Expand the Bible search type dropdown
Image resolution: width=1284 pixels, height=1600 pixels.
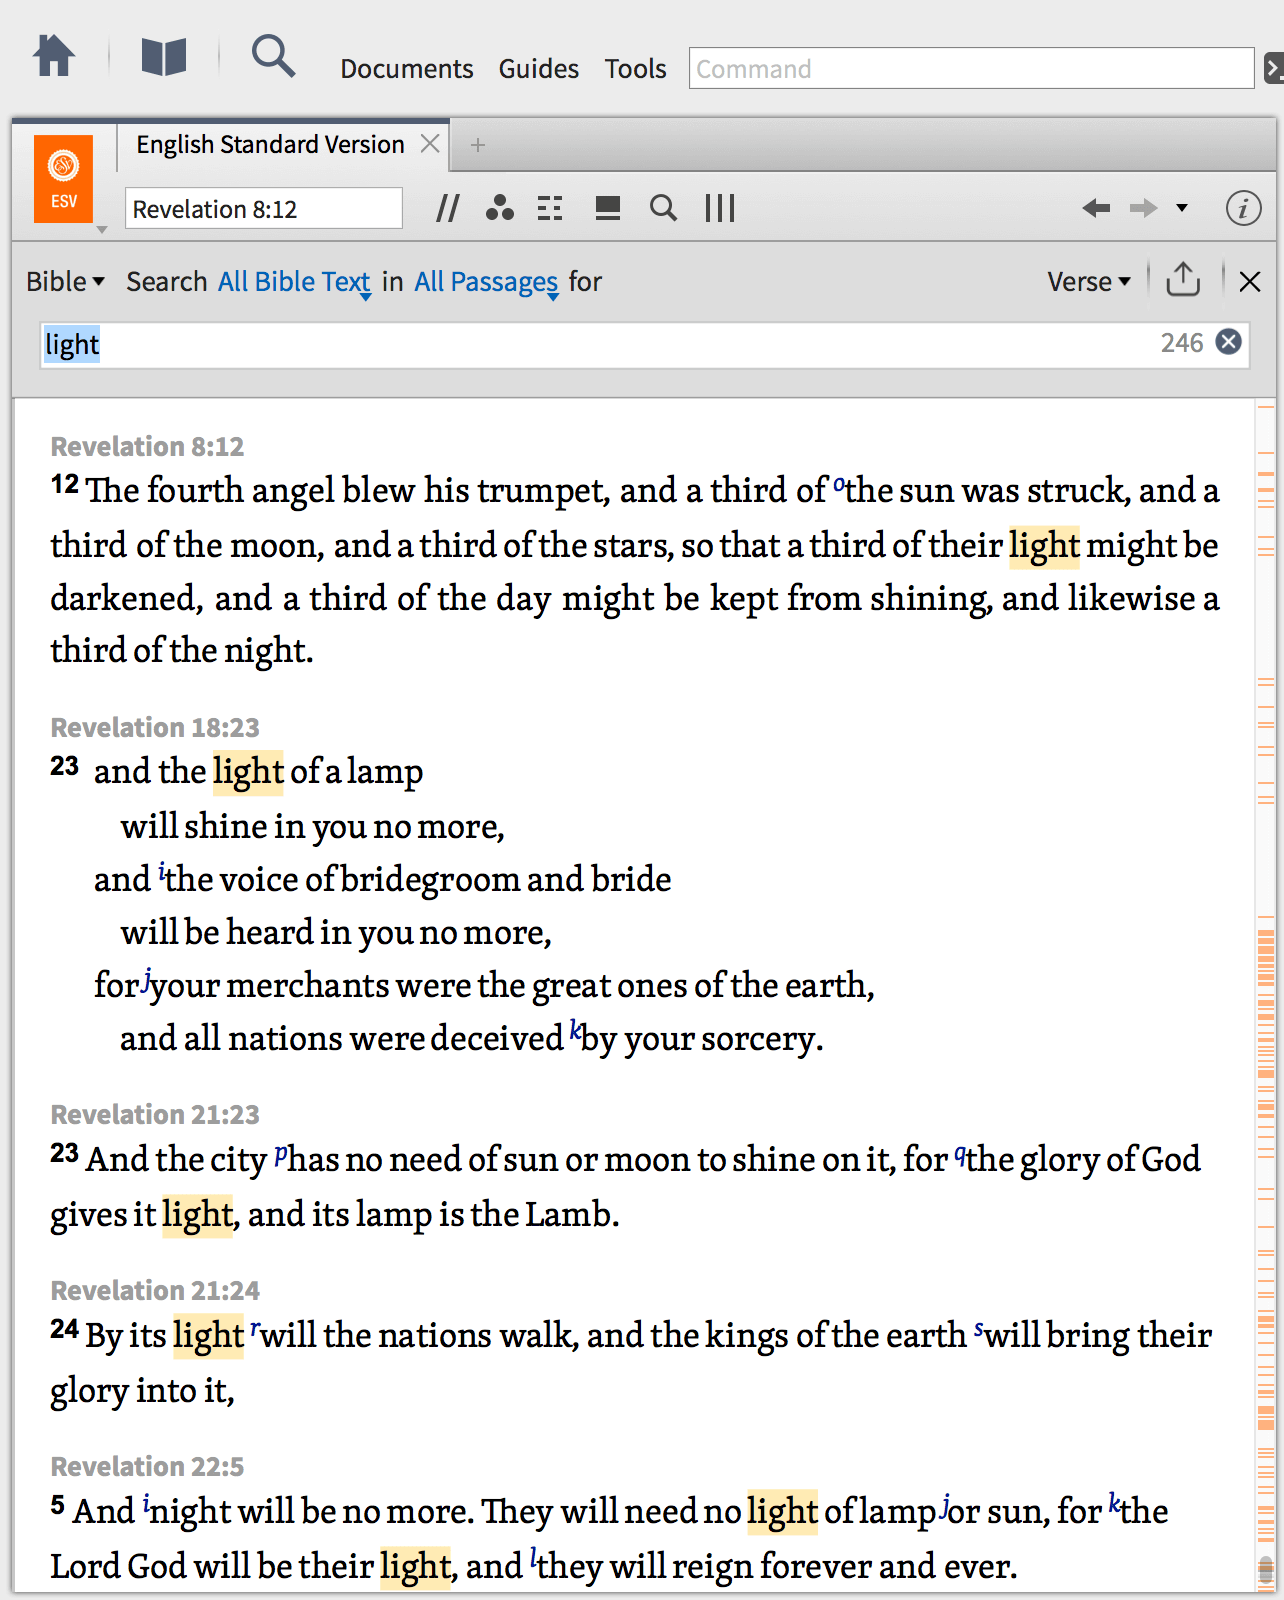point(65,282)
